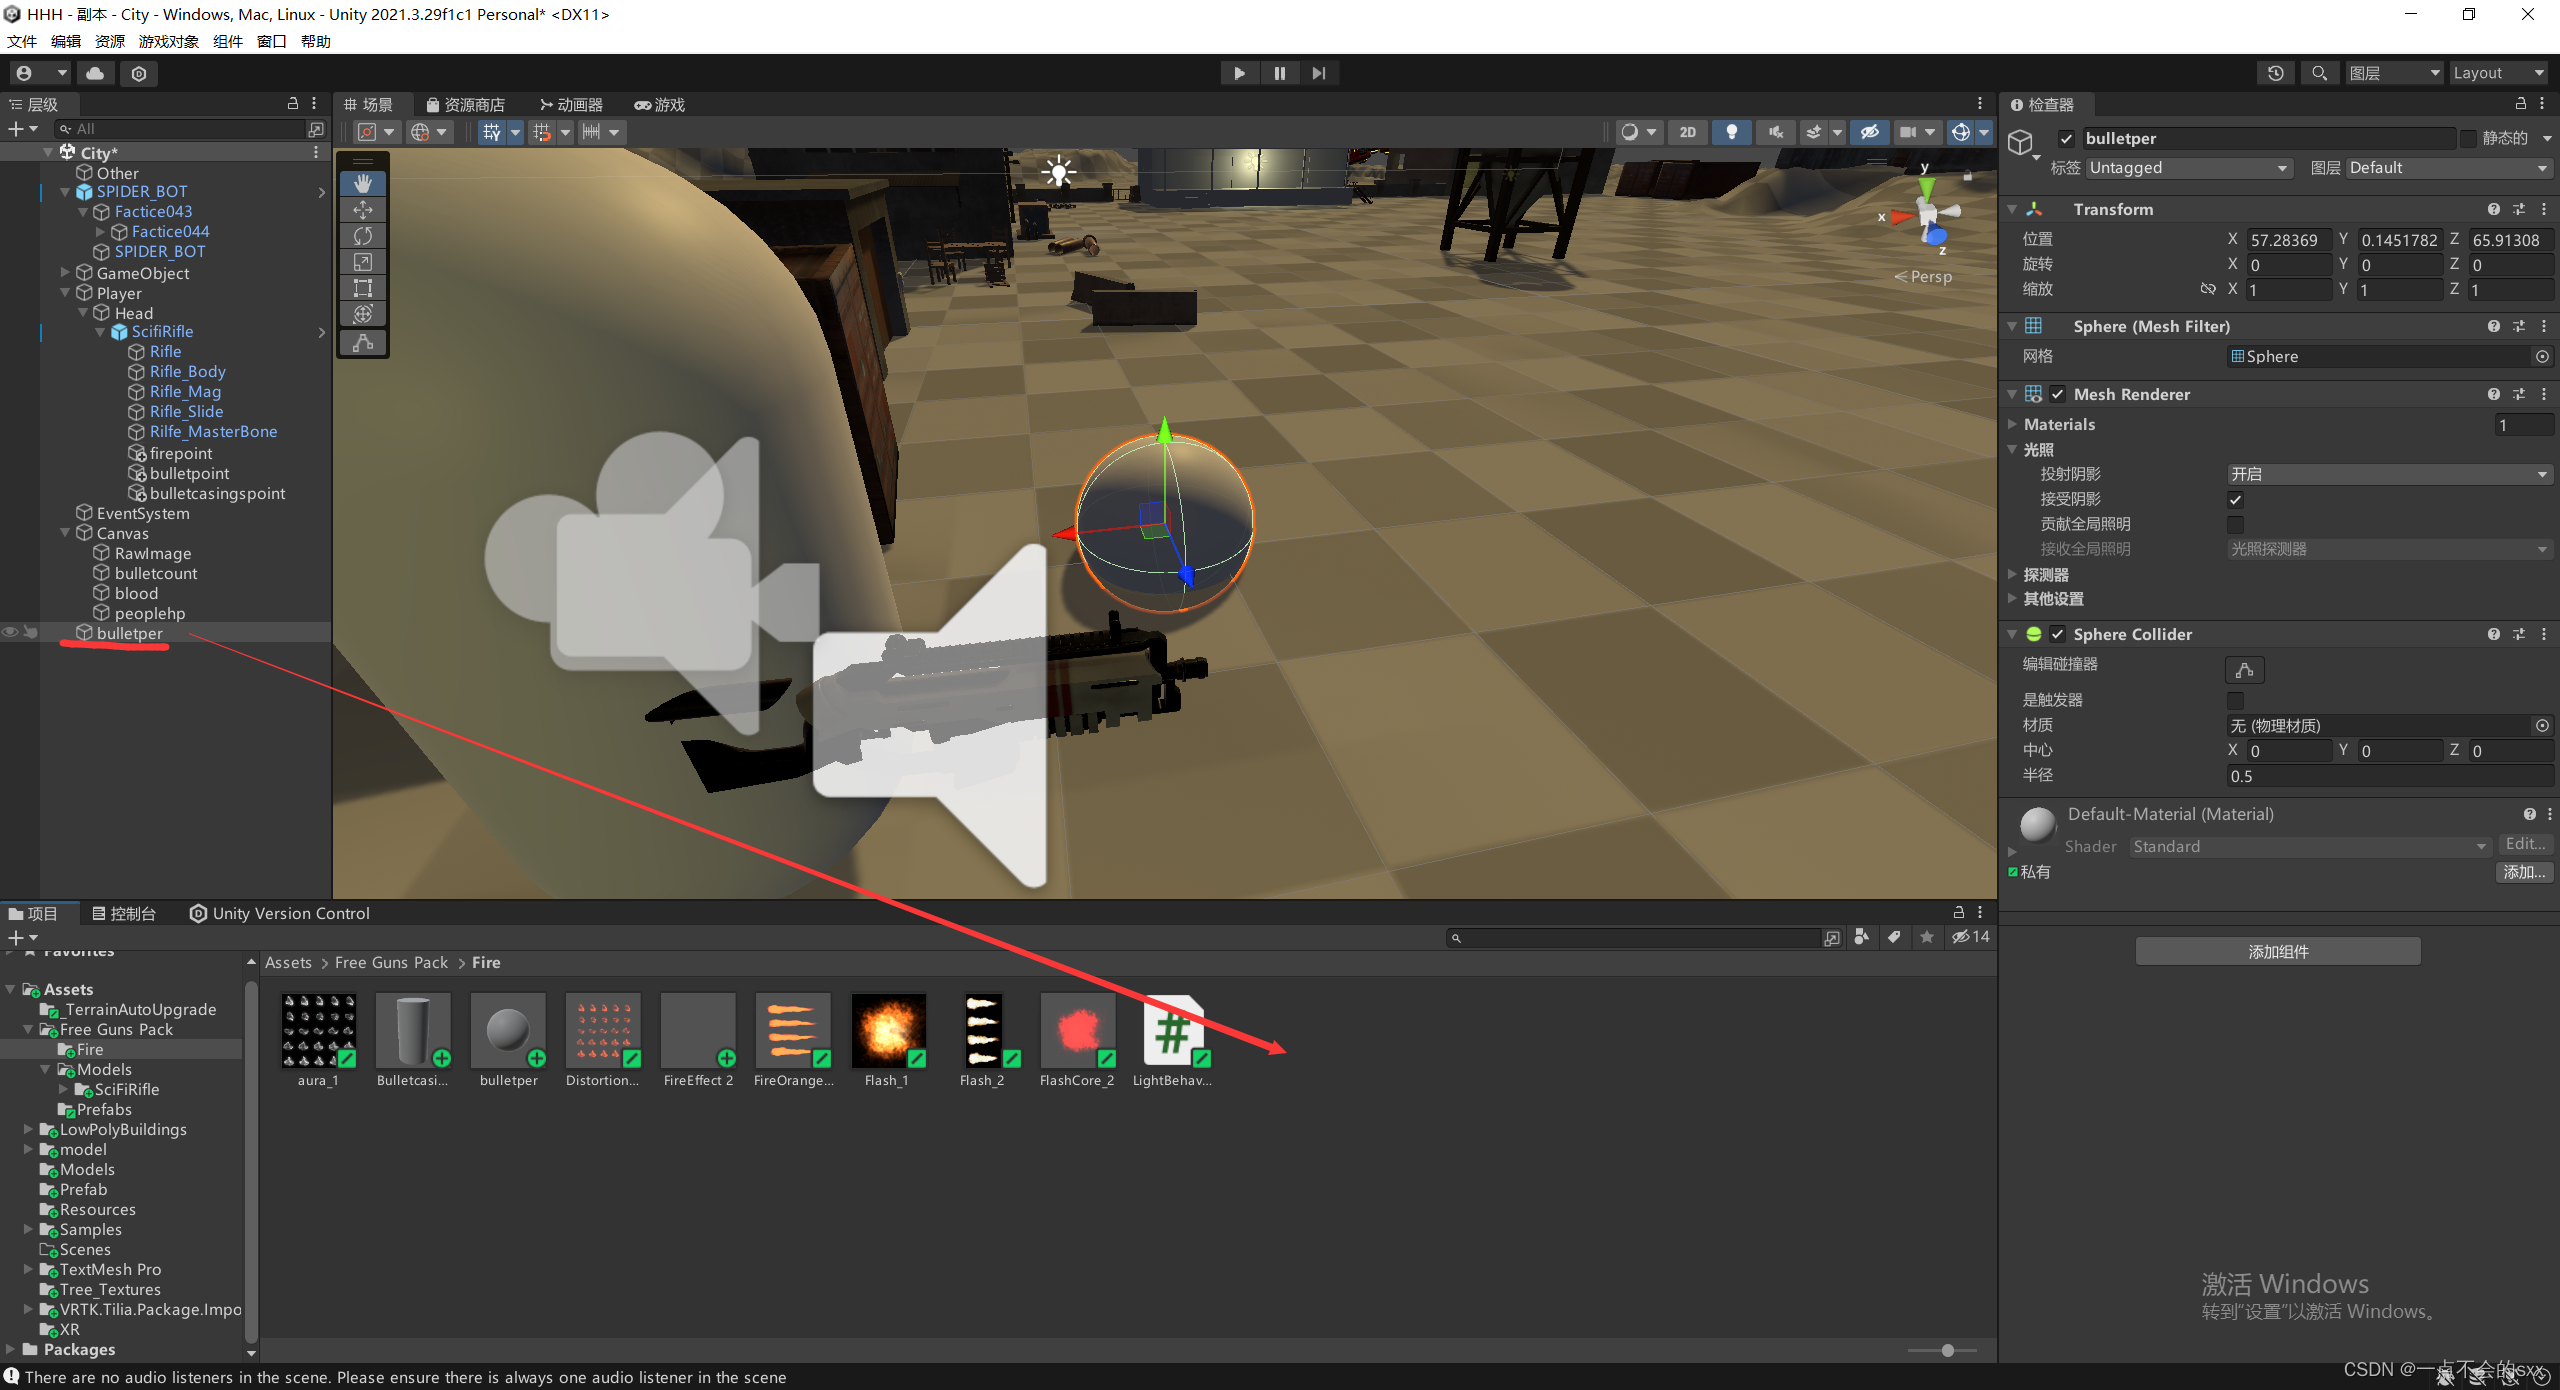Select the Move tool
This screenshot has width=2560, height=1390.
tap(363, 209)
